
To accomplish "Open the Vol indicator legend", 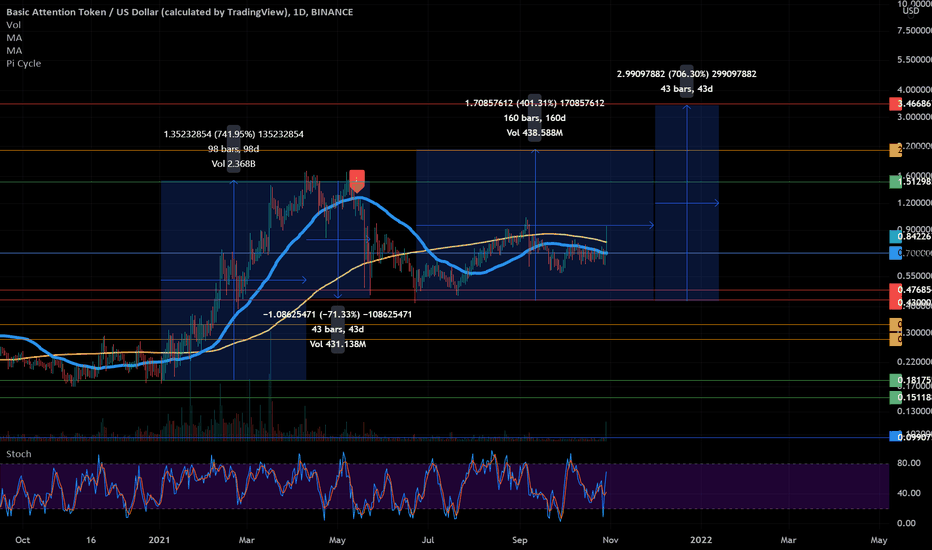I will 14,25.
